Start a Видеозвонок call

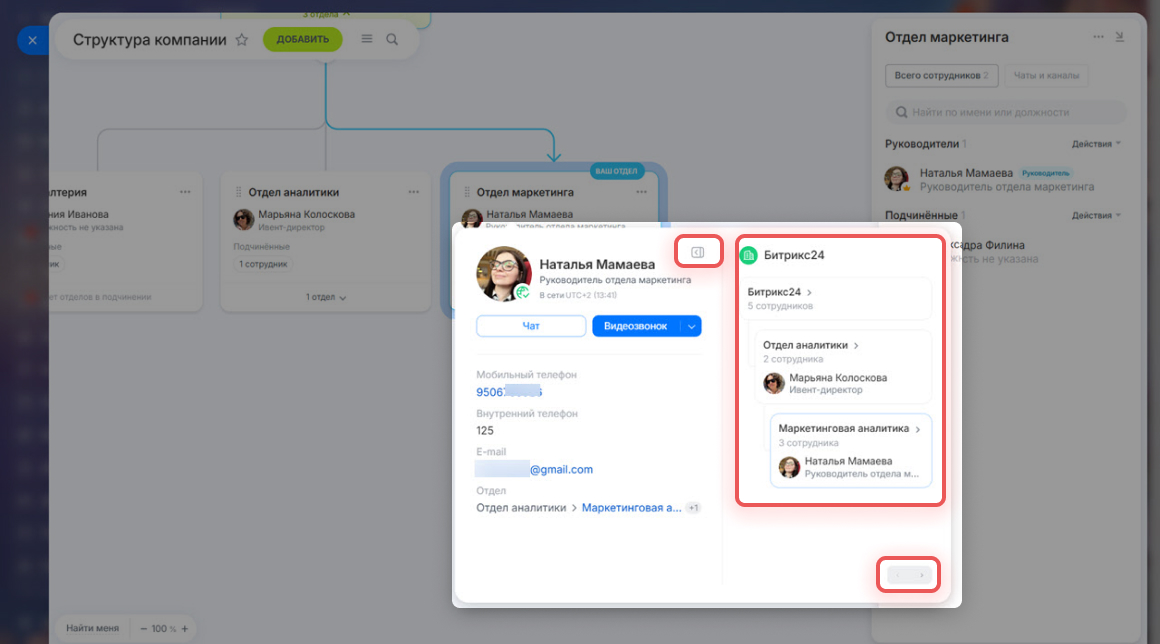coord(635,326)
